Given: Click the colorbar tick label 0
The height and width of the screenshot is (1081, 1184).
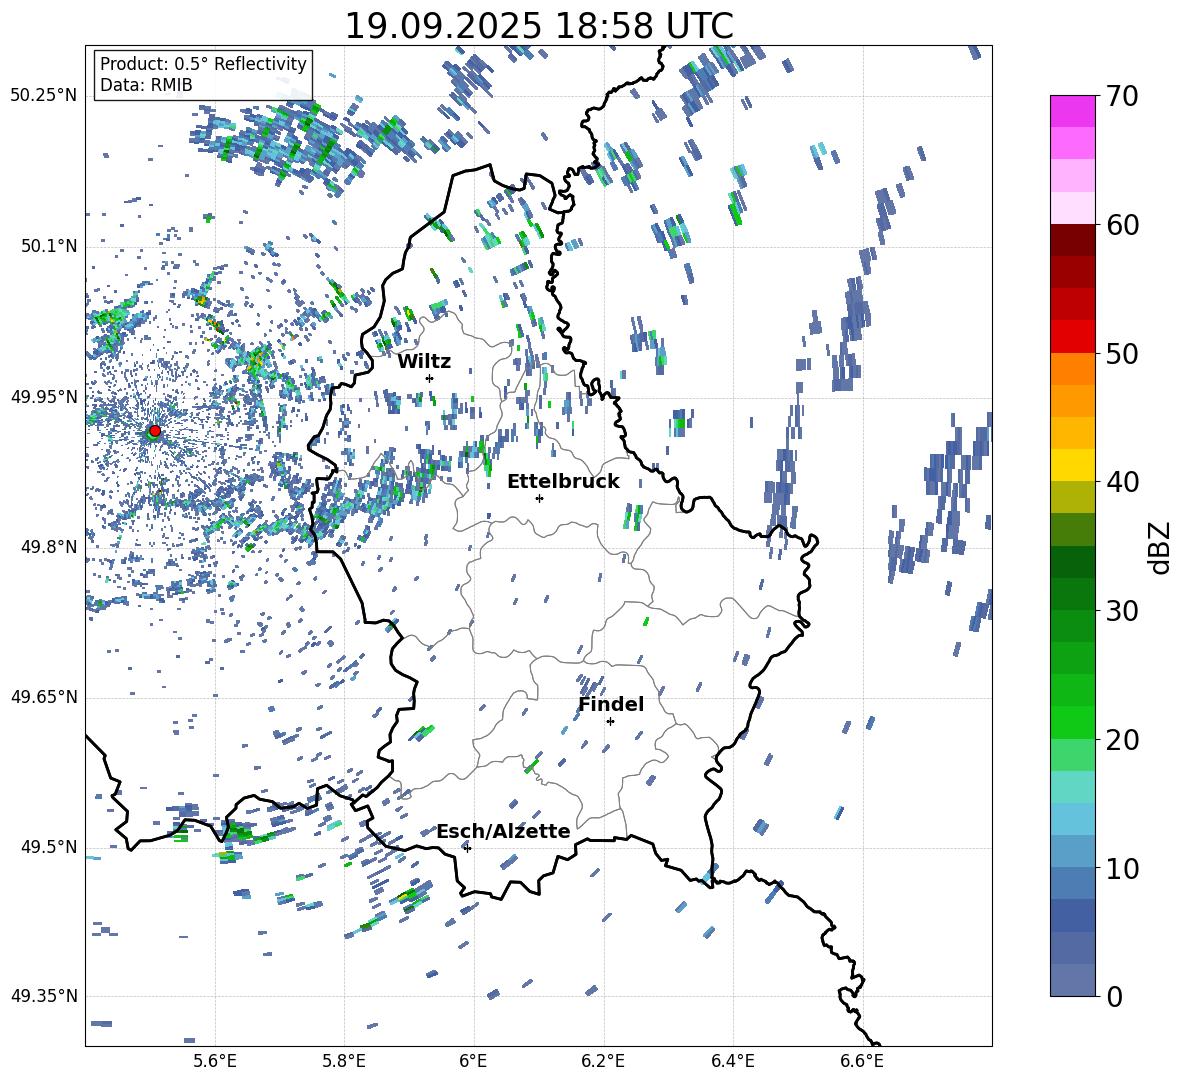Looking at the screenshot, I should pos(1114,997).
